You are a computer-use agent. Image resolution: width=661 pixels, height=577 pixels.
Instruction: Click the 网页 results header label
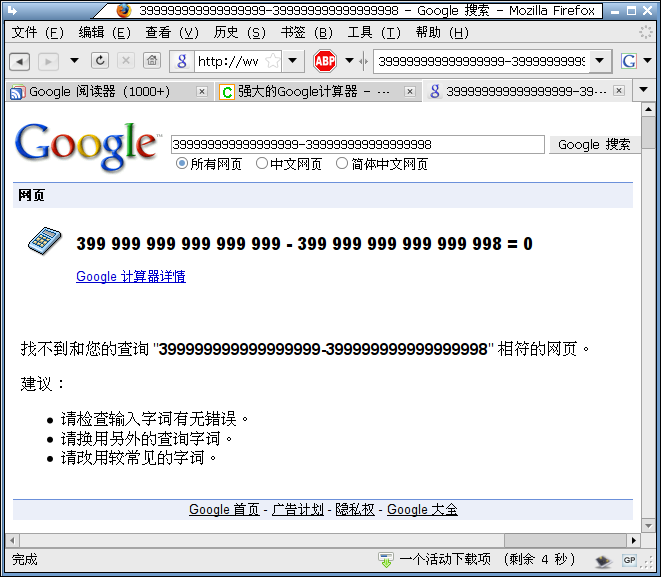(x=31, y=195)
